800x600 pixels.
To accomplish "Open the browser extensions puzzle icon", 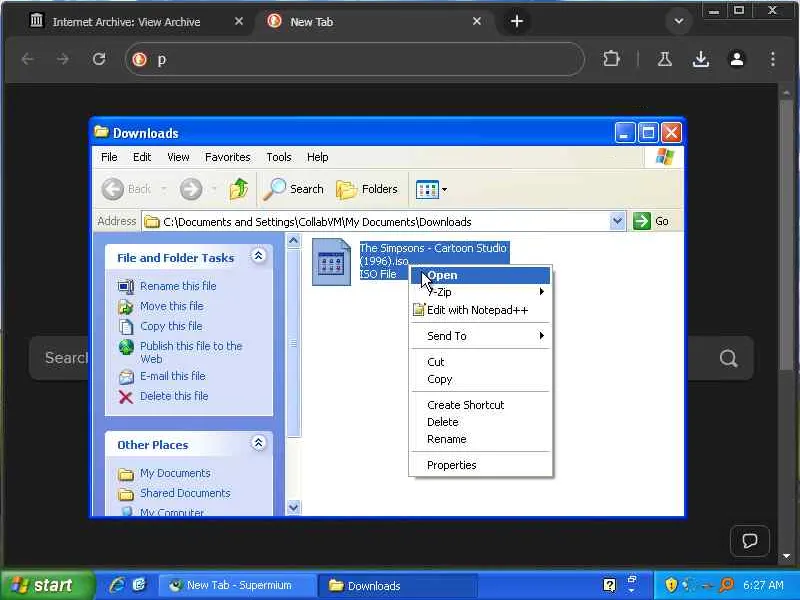I will coord(611,59).
